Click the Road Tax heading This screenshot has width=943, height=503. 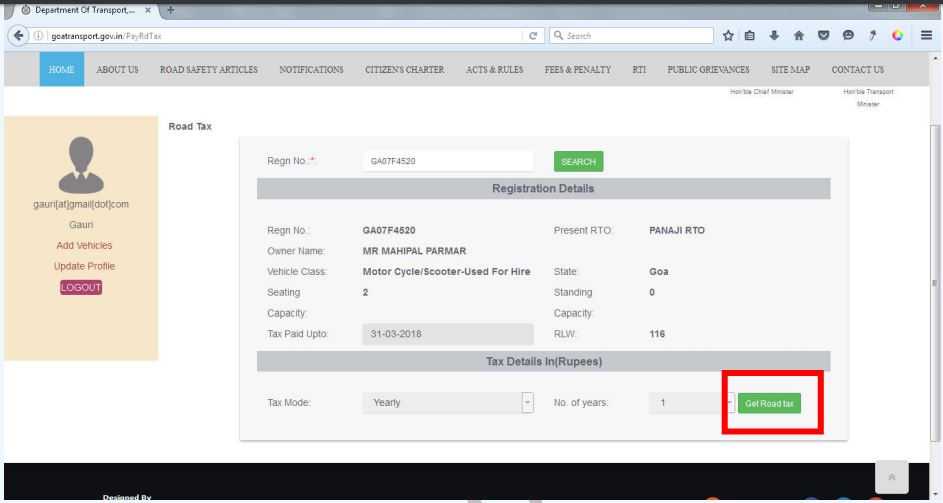(190, 126)
